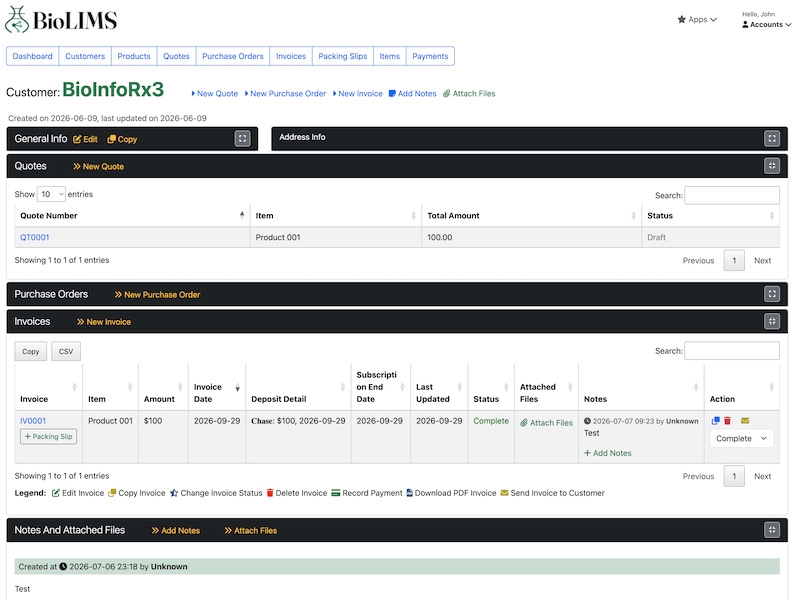Viewport: 795px width, 600px height.
Task: Open the Show entries count dropdown
Action: click(51, 194)
